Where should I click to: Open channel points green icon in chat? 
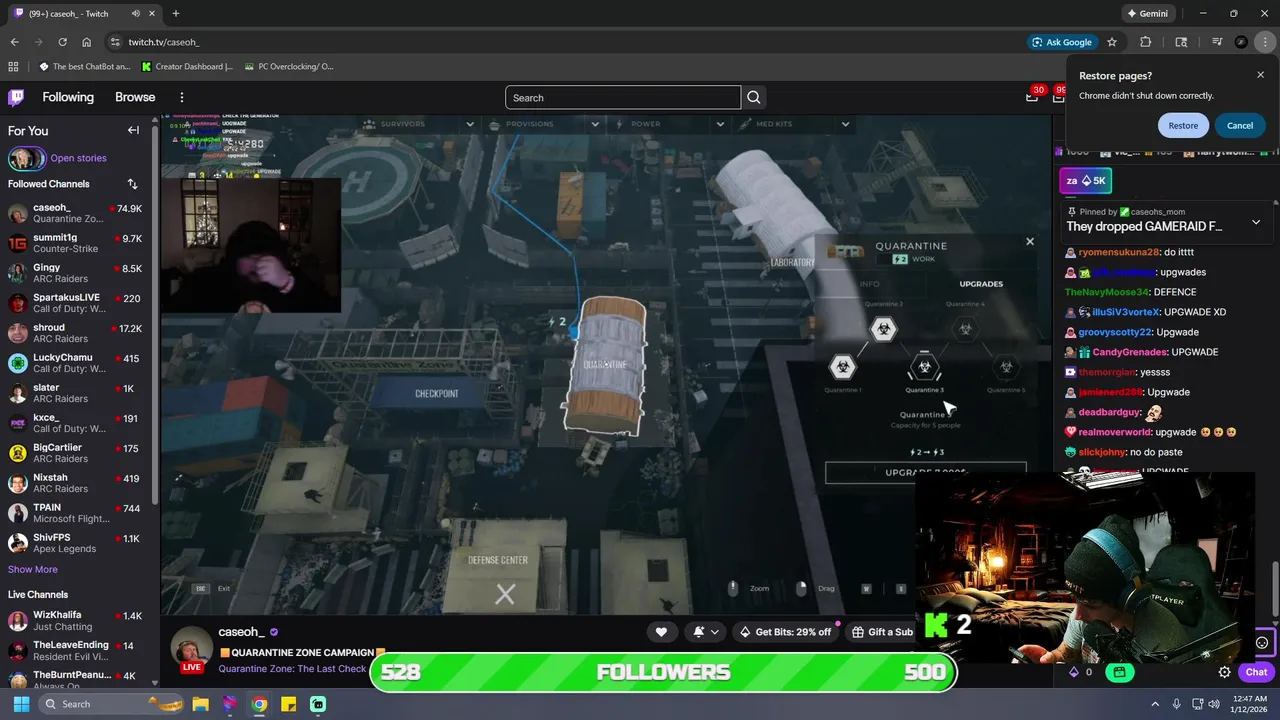(x=1119, y=672)
